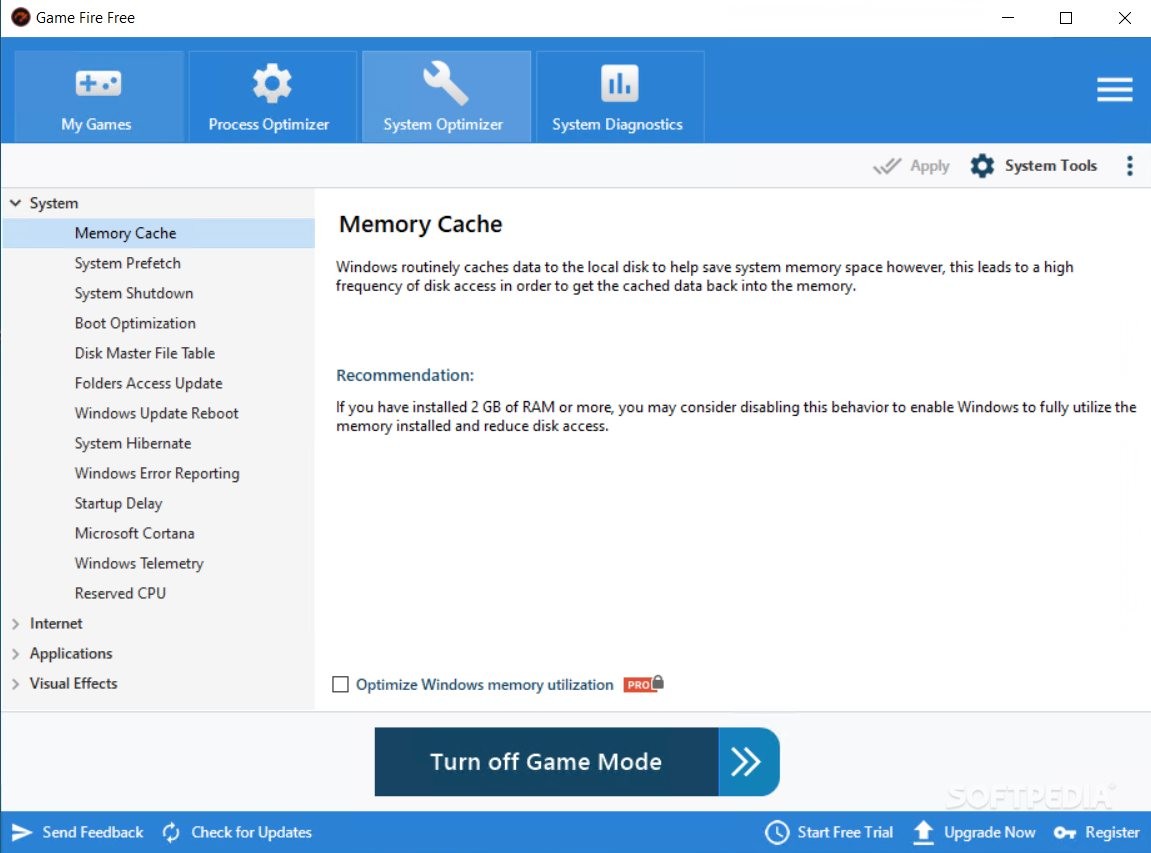Minimize the Game Fire window
The width and height of the screenshot is (1151, 853).
click(1008, 18)
